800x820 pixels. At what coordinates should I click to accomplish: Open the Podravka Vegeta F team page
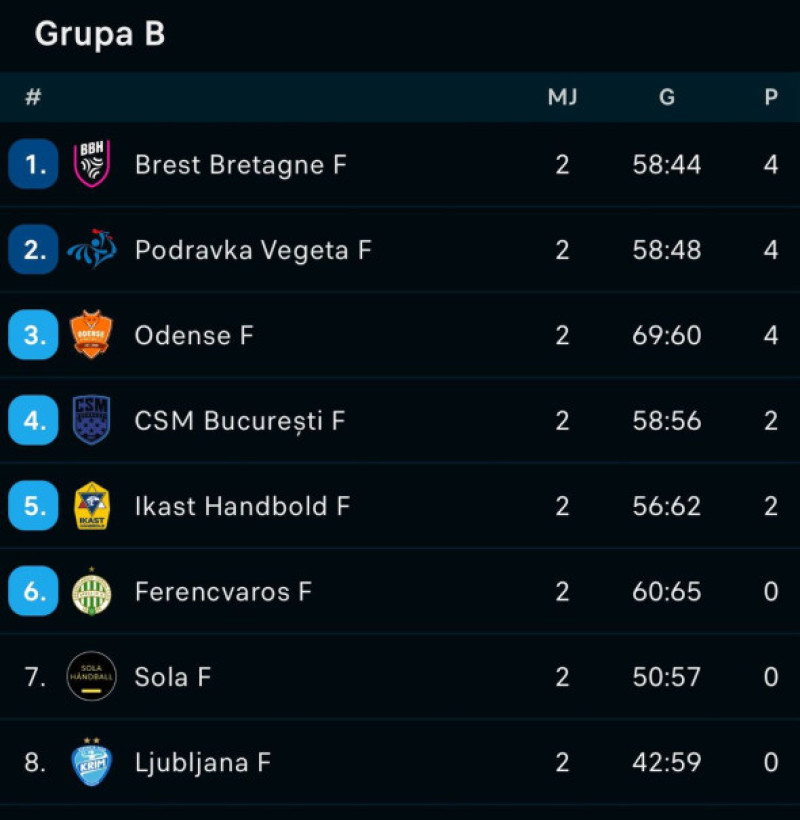253,250
